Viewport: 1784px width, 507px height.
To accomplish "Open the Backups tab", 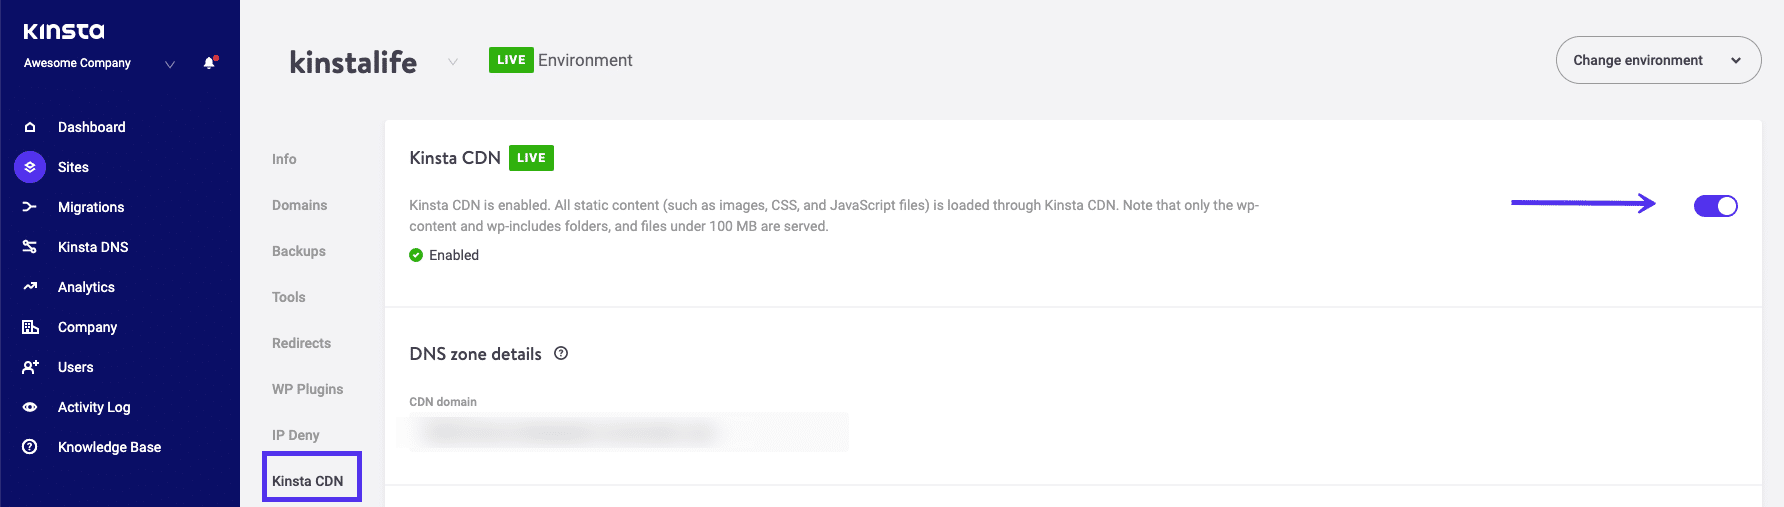I will [x=299, y=251].
